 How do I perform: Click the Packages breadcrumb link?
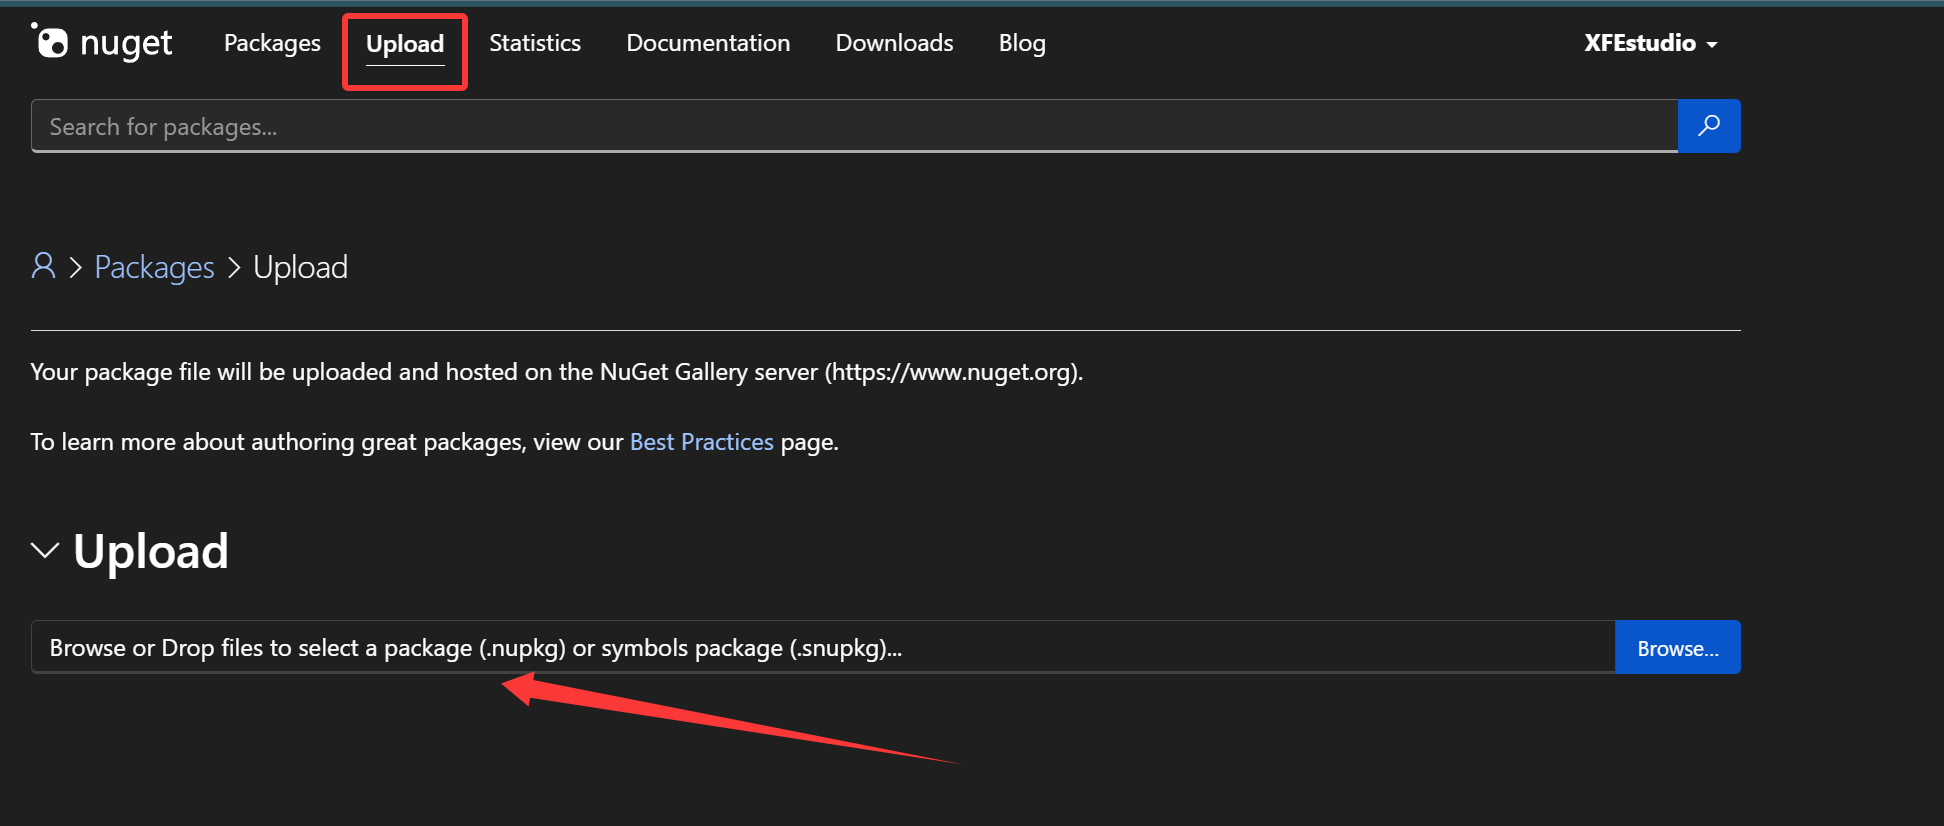pos(155,267)
